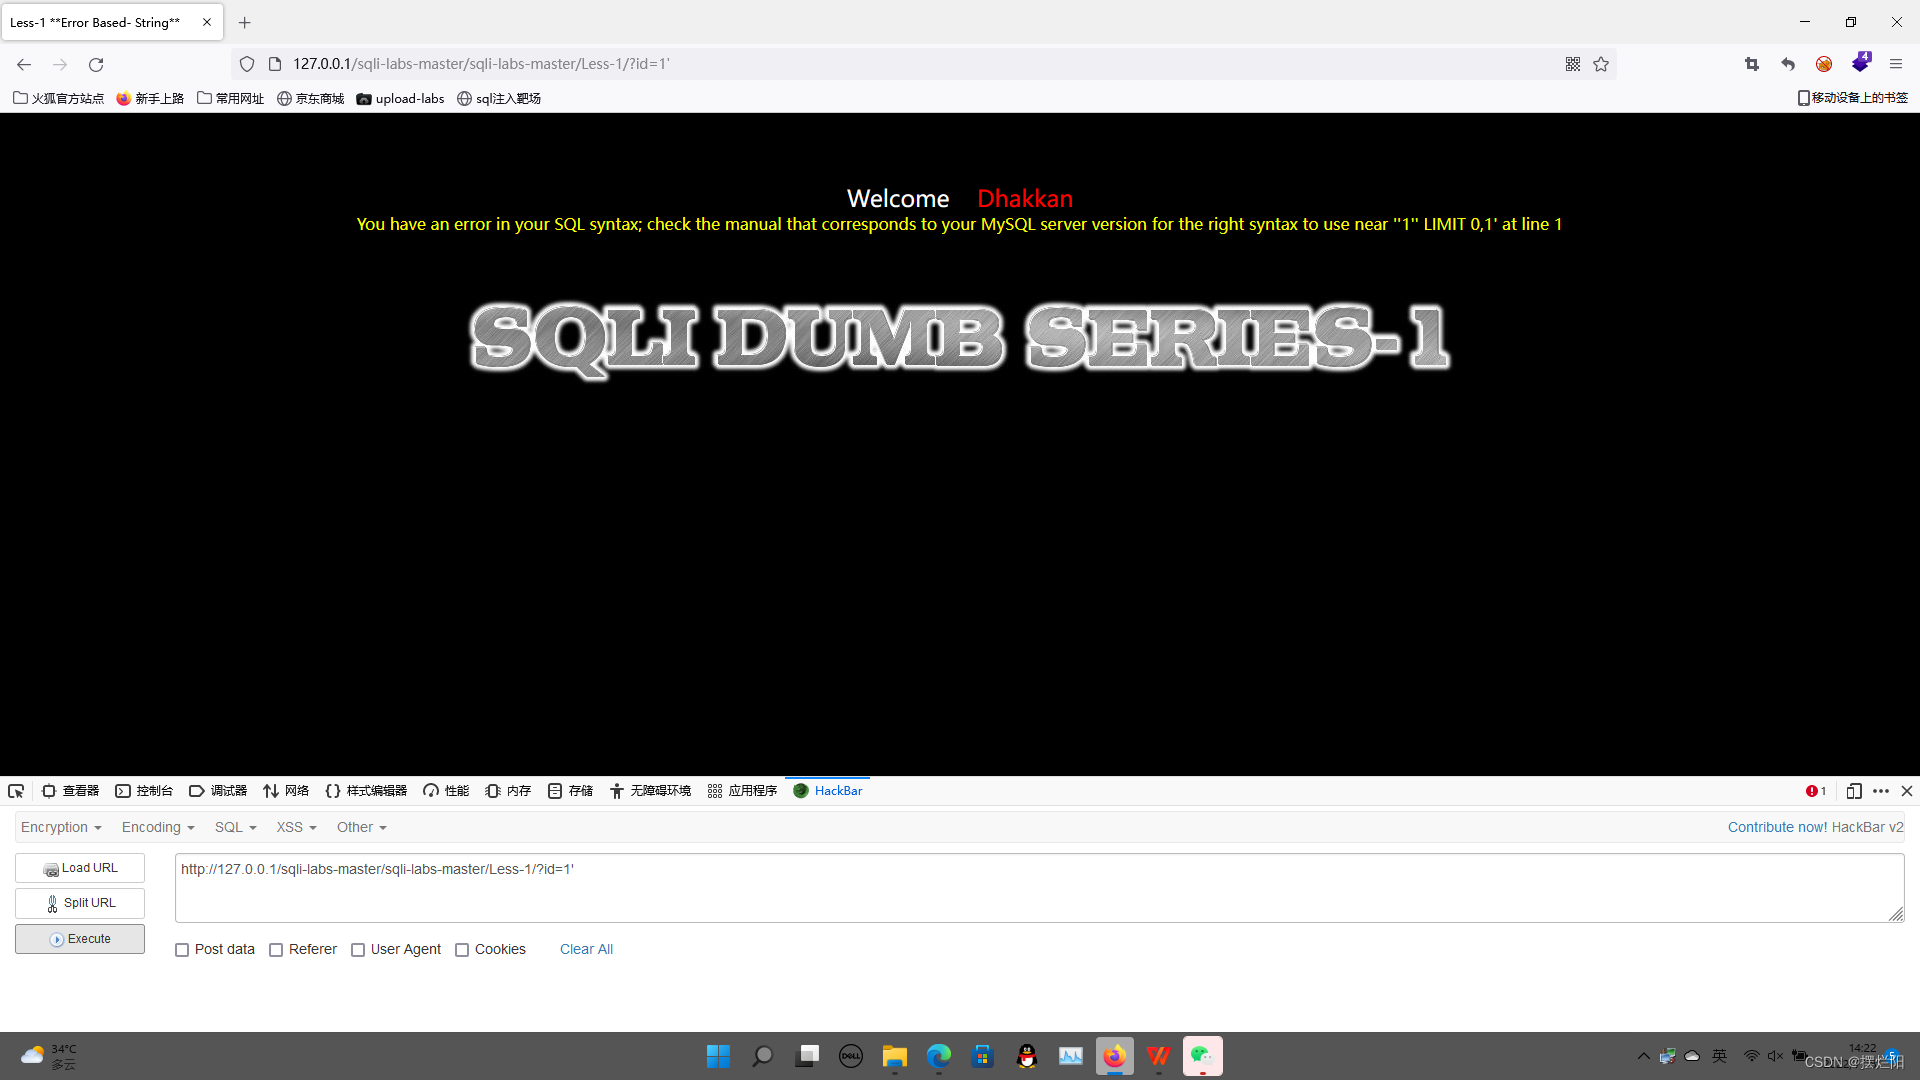Open QQ penguin icon in taskbar
The image size is (1920, 1080).
point(1026,1056)
